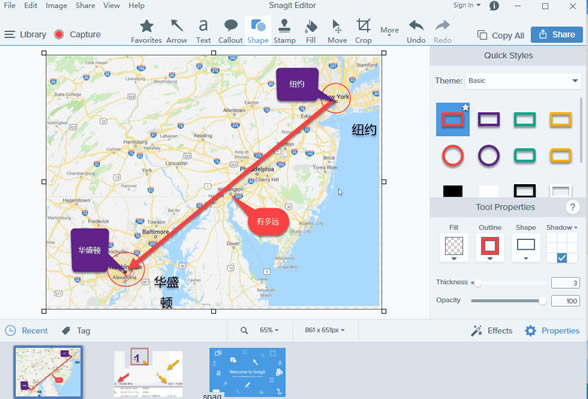Open the Library view

[26, 34]
